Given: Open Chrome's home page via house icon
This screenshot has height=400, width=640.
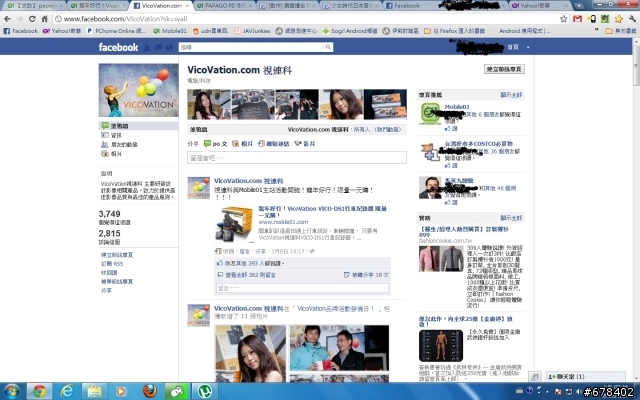Looking at the screenshot, I should click(x=44, y=19).
